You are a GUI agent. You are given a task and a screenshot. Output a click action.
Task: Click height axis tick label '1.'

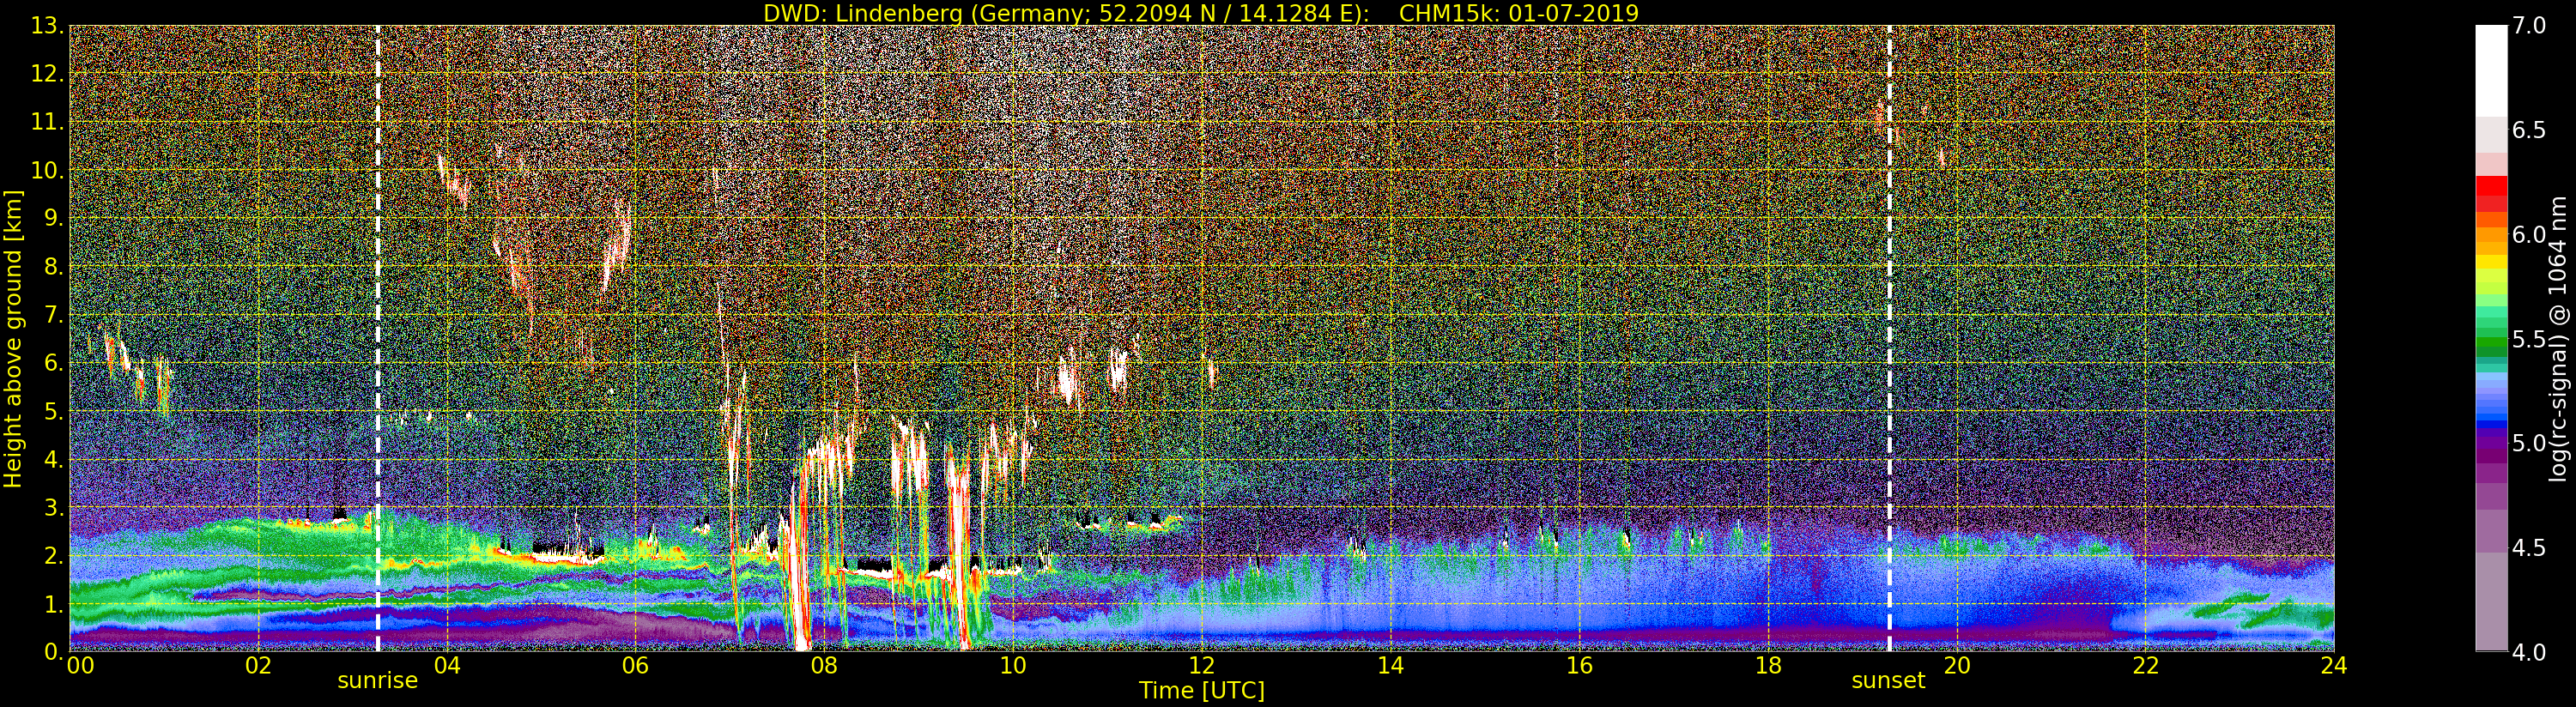coord(53,603)
